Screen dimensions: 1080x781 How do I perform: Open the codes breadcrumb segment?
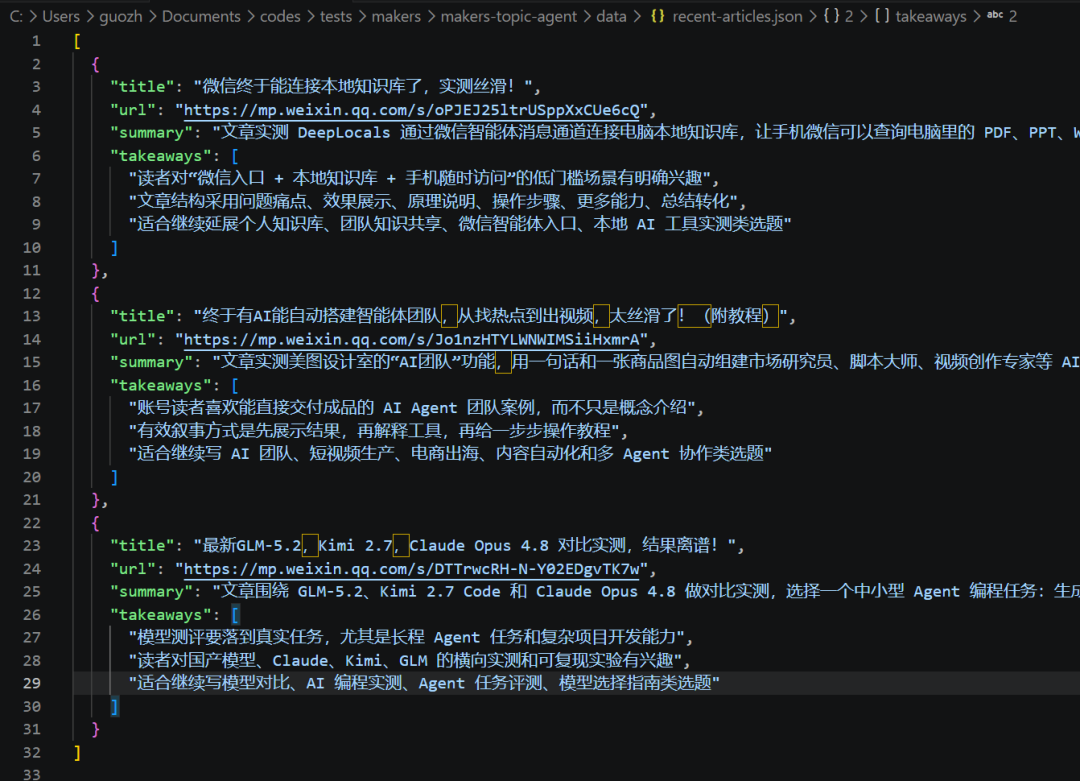pos(280,16)
